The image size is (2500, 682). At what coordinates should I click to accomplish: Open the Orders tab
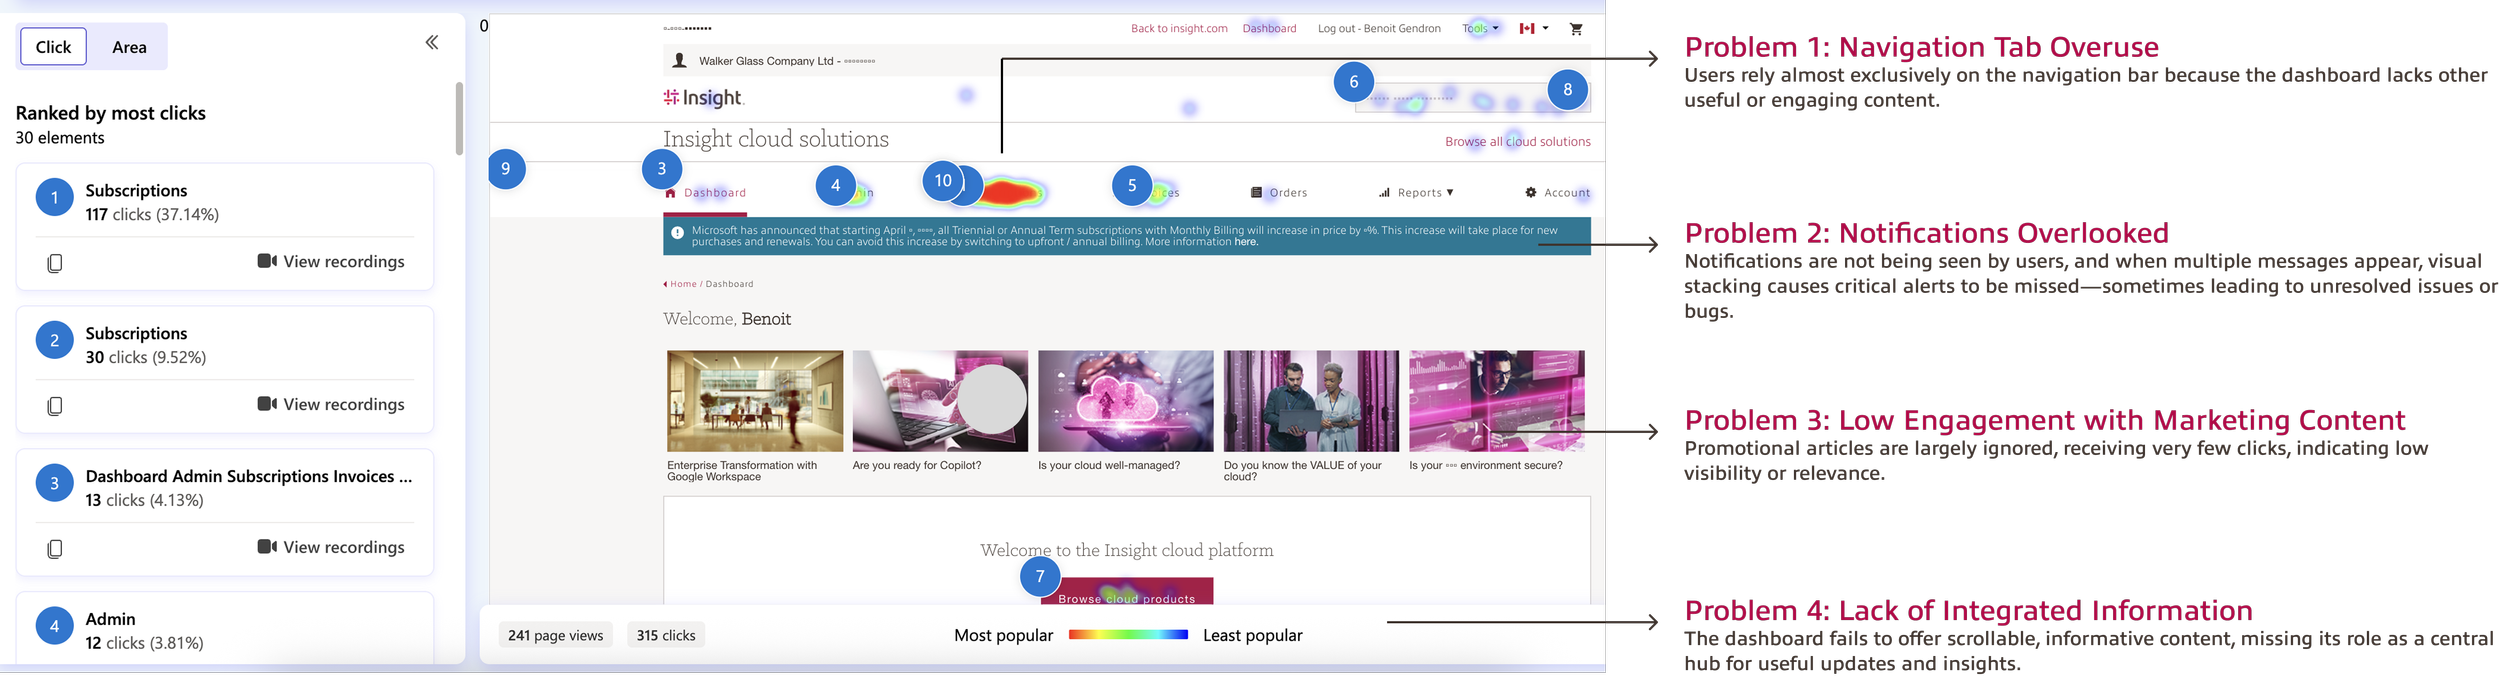click(x=1279, y=193)
